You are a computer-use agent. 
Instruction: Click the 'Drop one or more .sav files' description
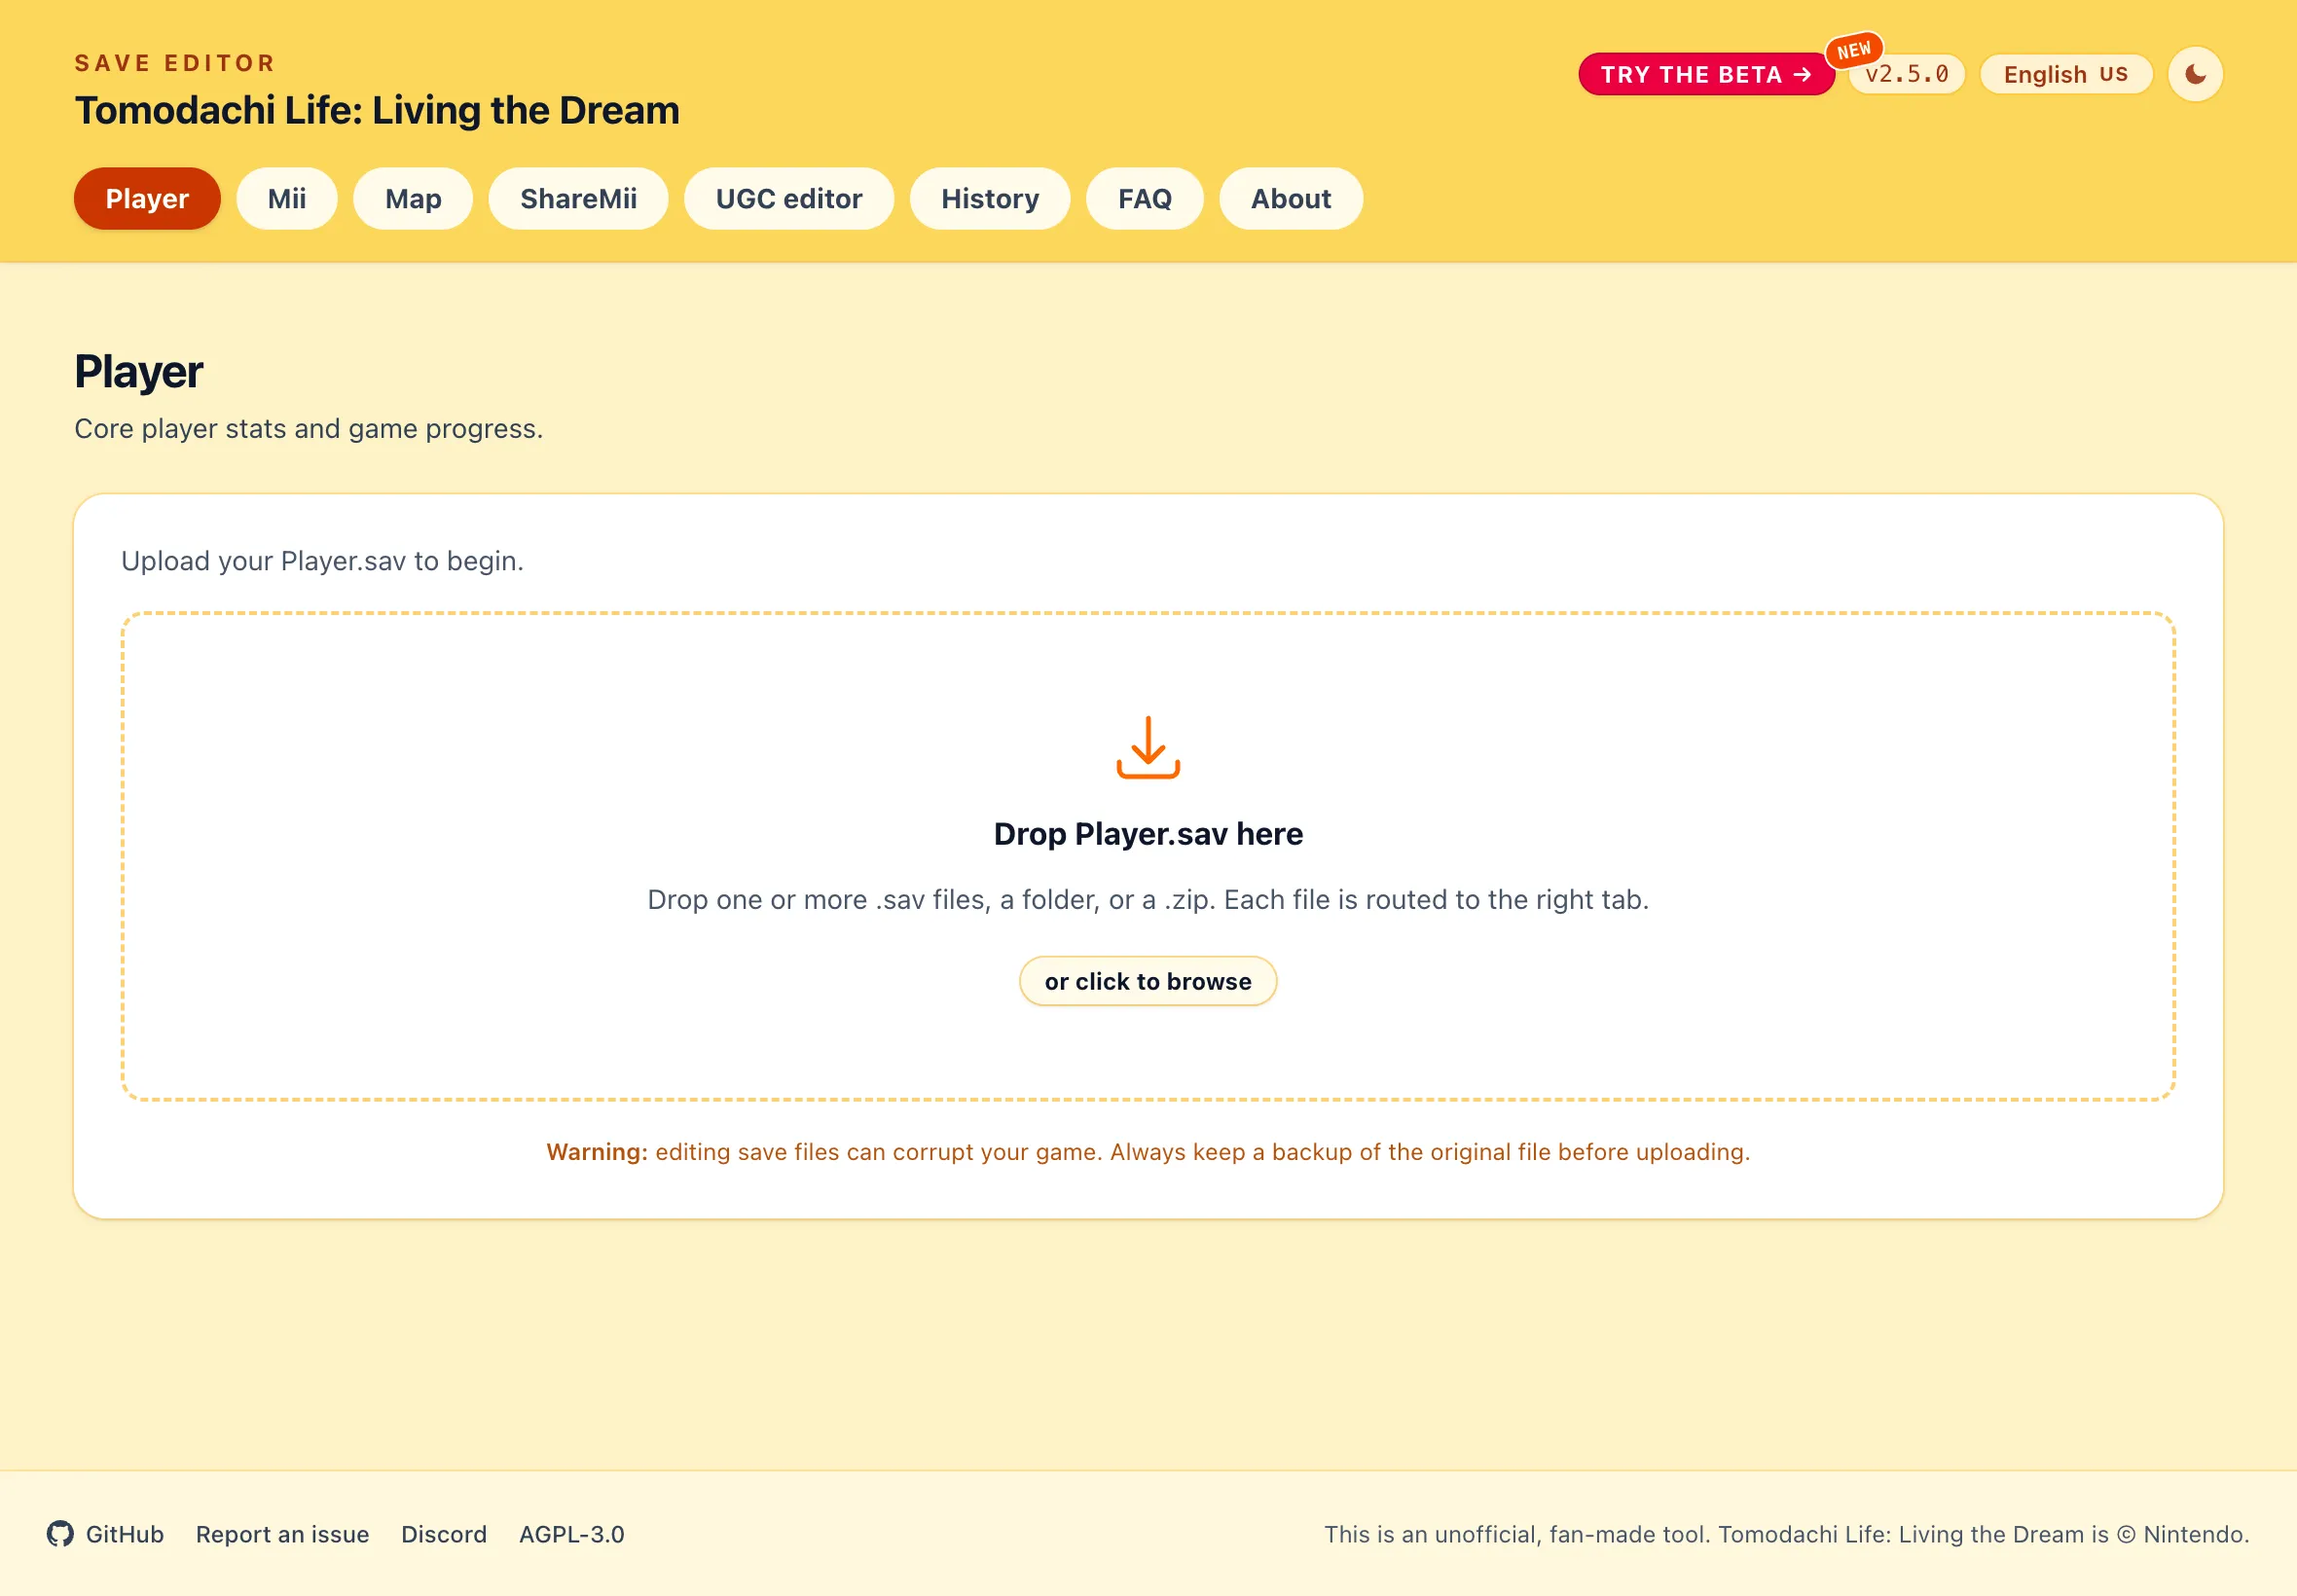(x=1148, y=899)
